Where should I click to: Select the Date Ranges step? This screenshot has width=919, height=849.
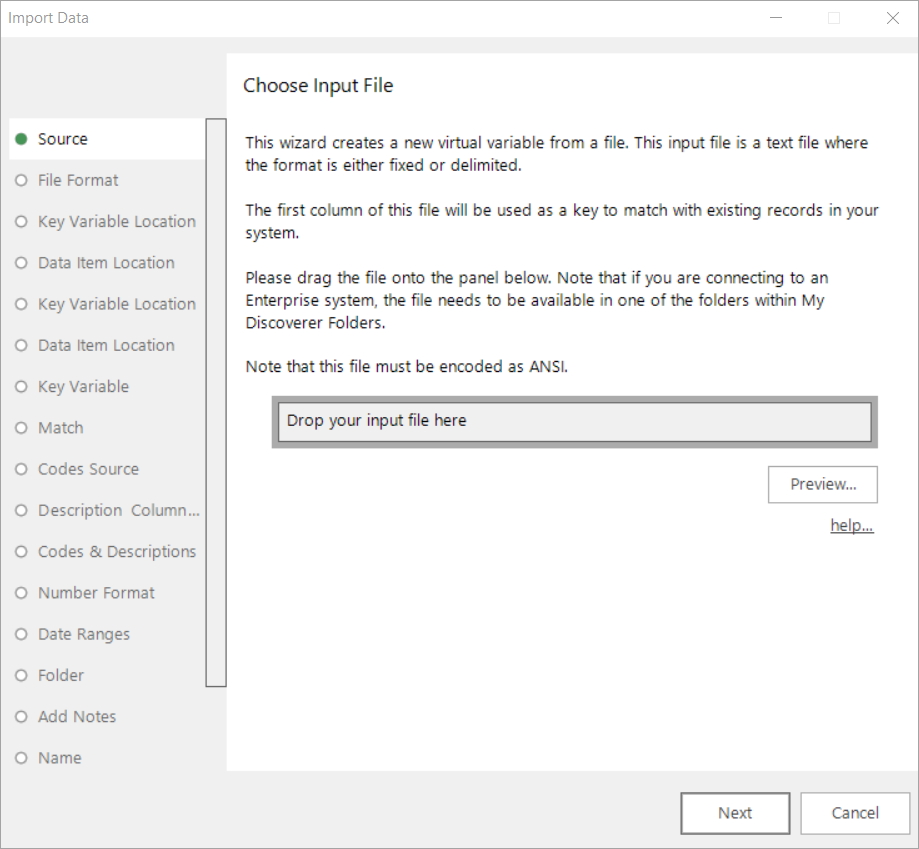click(x=107, y=634)
